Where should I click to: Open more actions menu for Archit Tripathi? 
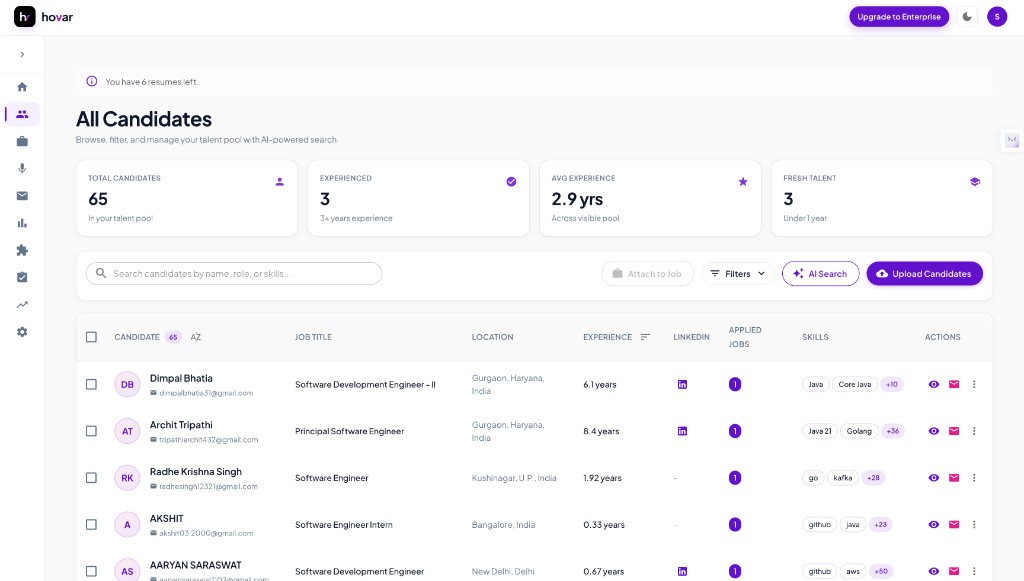point(974,431)
